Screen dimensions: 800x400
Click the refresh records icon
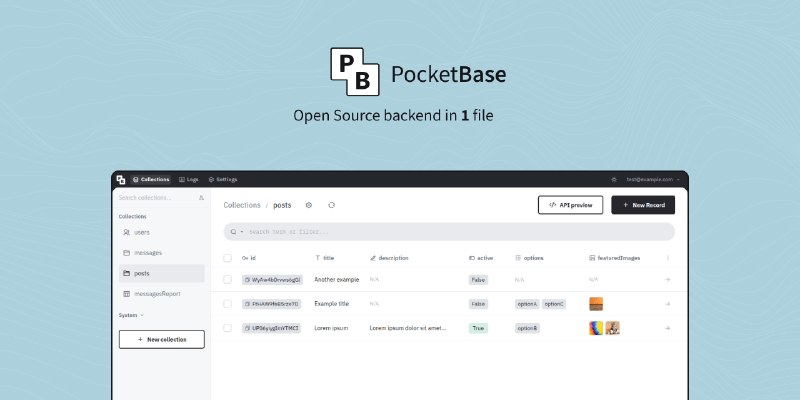pyautogui.click(x=331, y=205)
